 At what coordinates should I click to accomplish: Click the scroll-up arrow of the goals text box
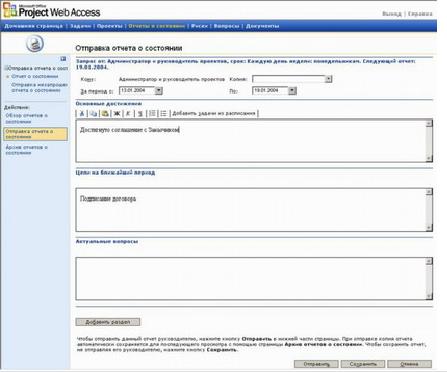click(x=429, y=192)
